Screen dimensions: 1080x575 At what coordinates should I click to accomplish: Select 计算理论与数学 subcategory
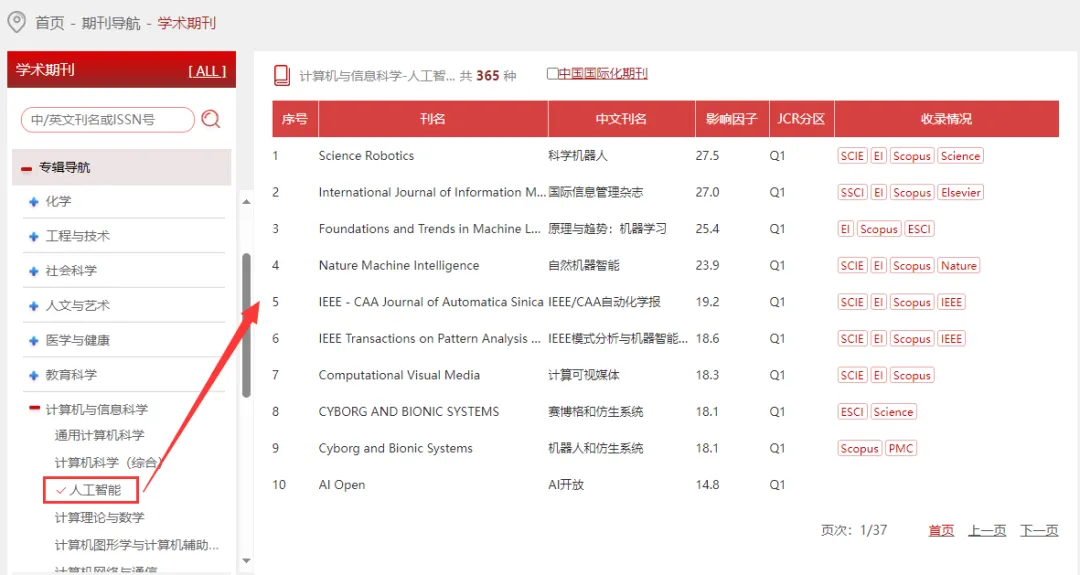click(100, 517)
